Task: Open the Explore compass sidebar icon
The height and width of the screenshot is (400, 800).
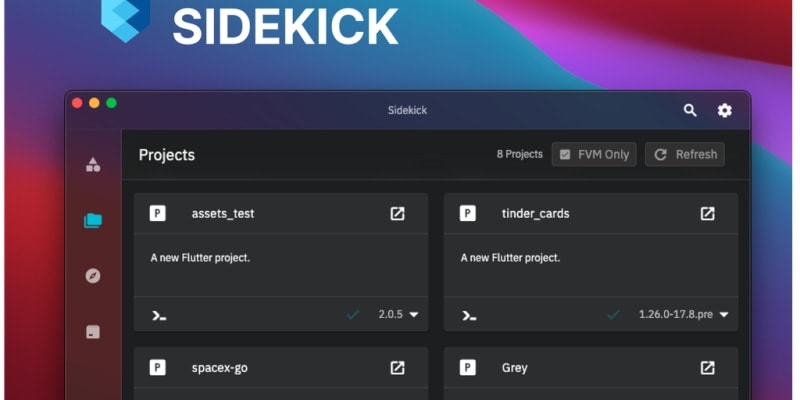Action: (93, 275)
